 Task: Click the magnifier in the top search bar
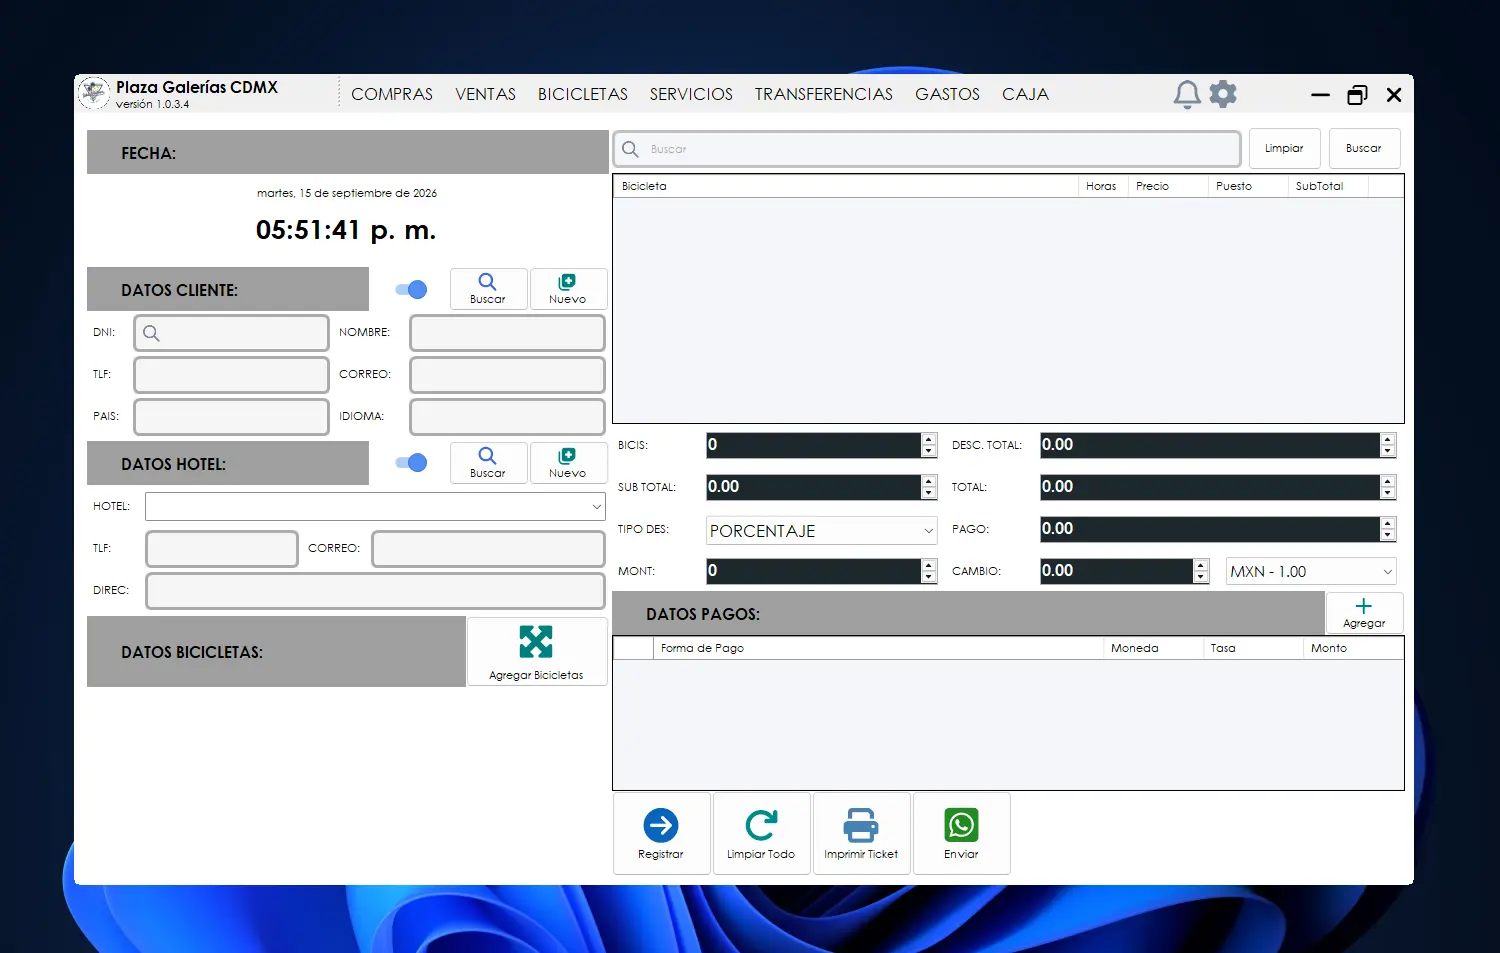630,149
